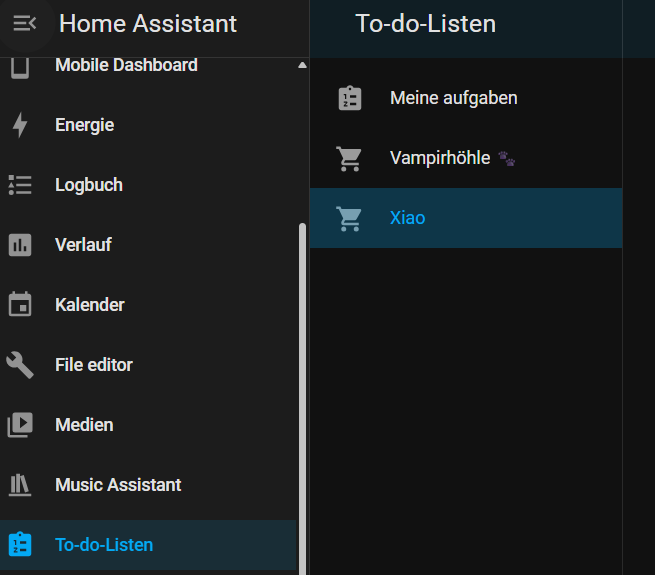
Task: Click the Kalender calendar icon
Action: [x=20, y=304]
